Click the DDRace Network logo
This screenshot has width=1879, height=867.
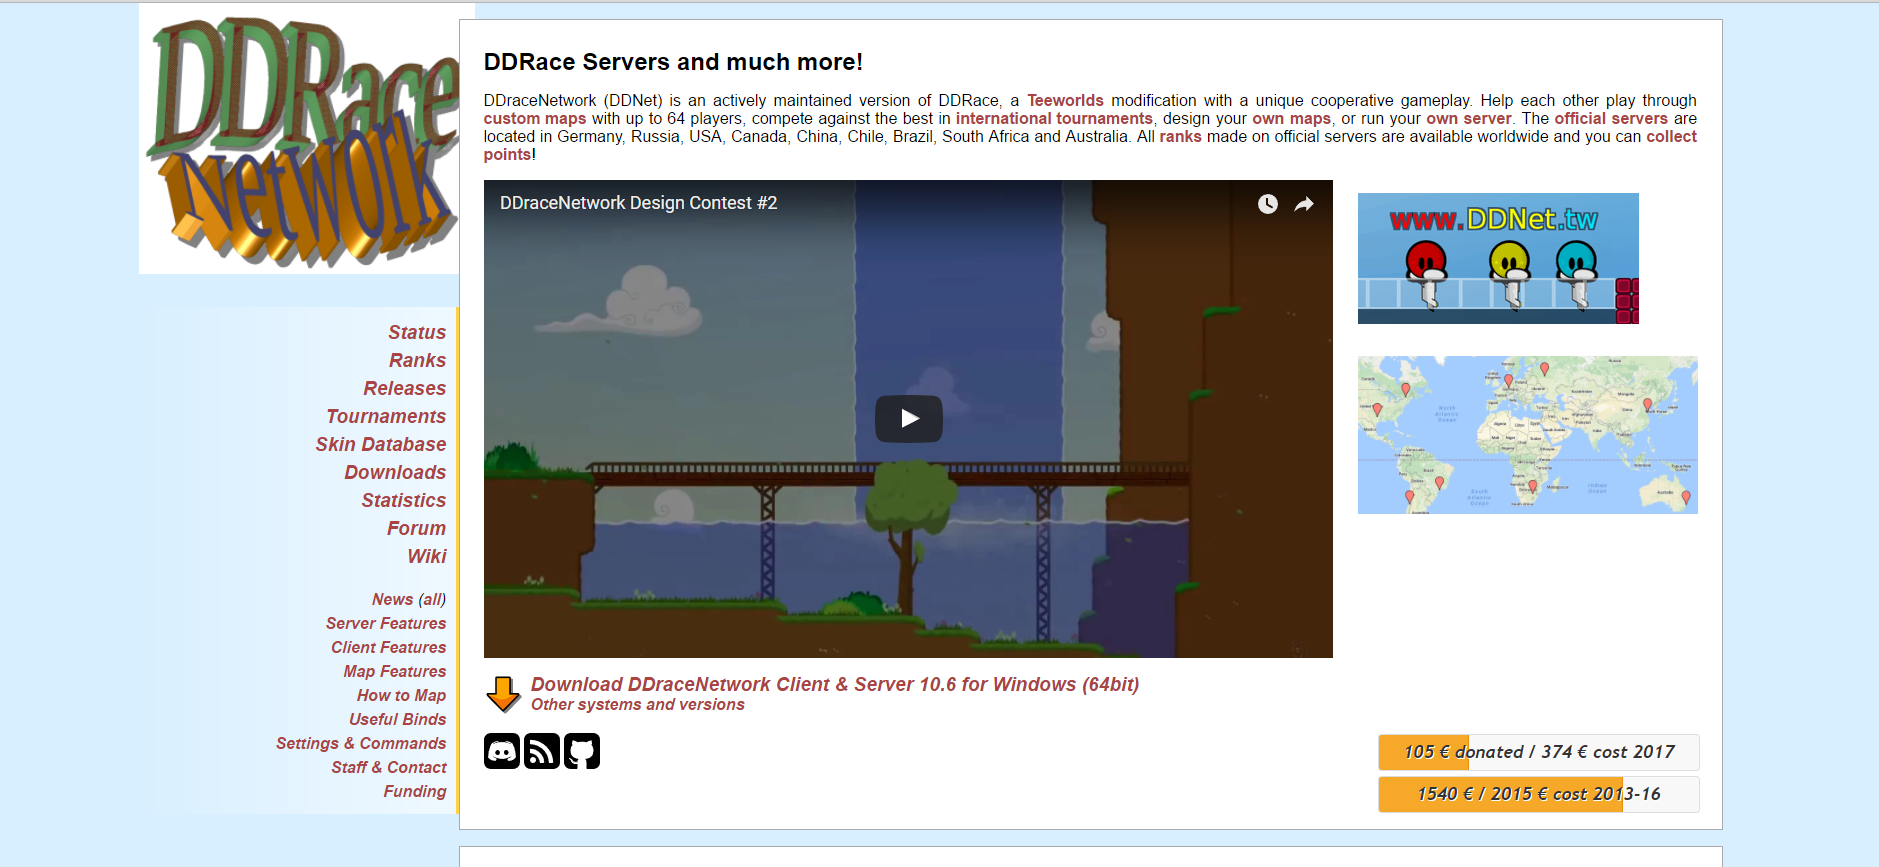coord(300,140)
